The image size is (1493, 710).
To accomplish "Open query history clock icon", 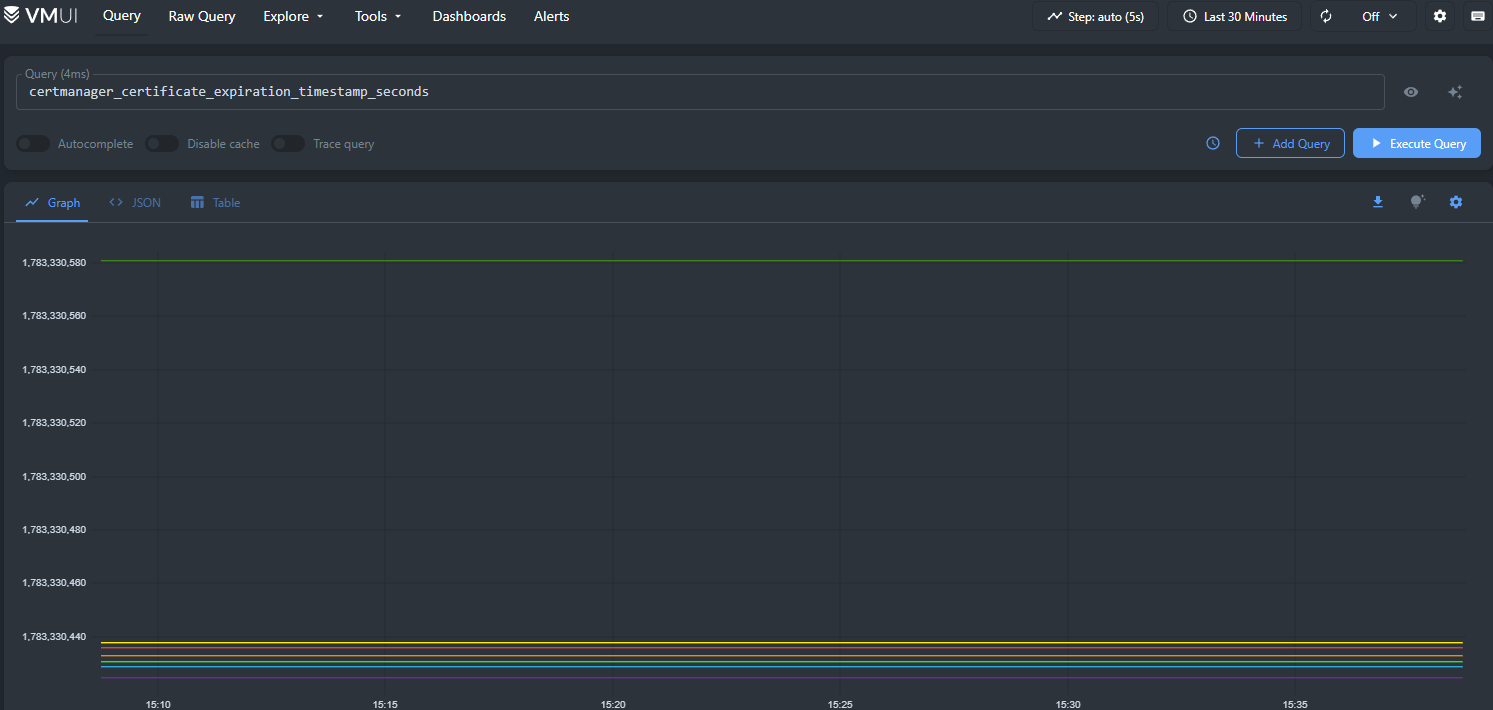I will click(x=1213, y=143).
